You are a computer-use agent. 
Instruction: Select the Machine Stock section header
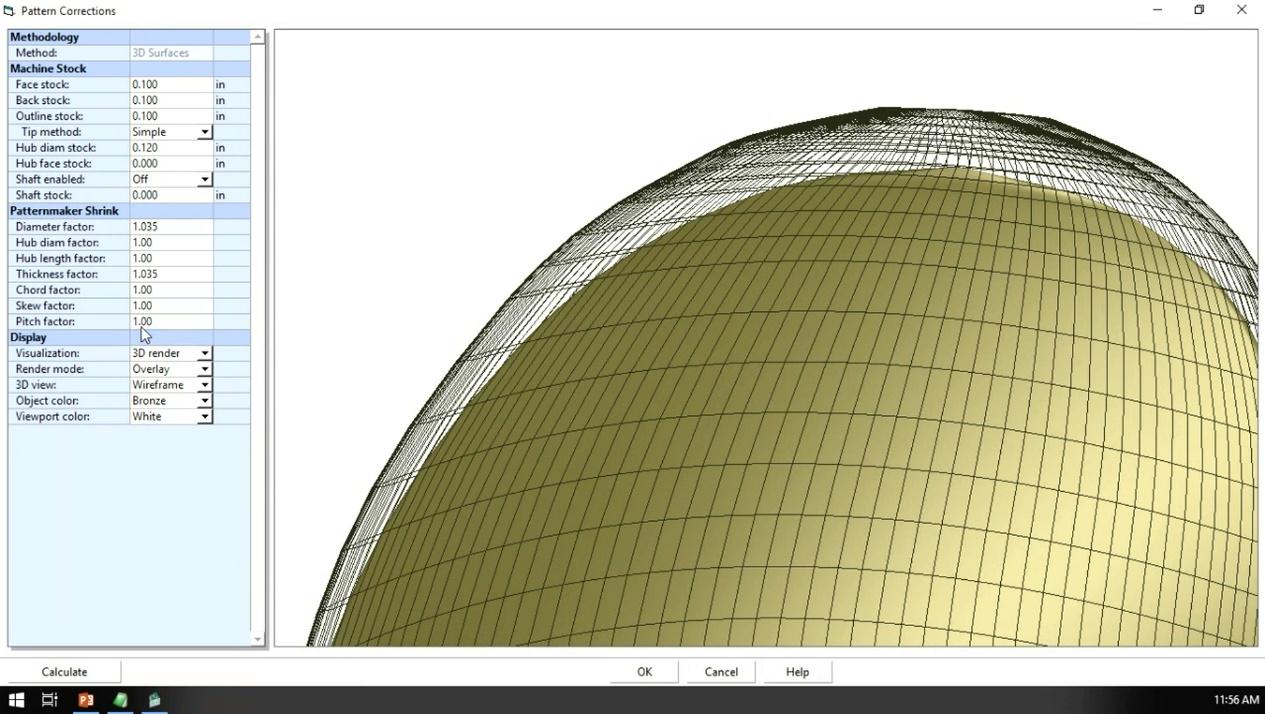click(48, 68)
